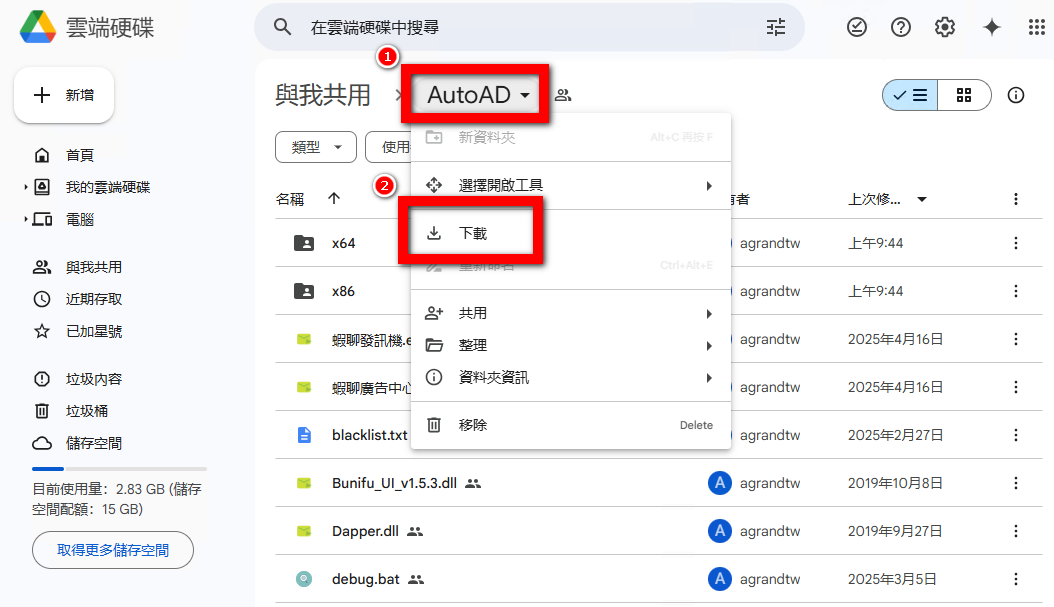Image resolution: width=1054 pixels, height=607 pixels.
Task: Open more options for x64 row
Action: [x=1016, y=243]
